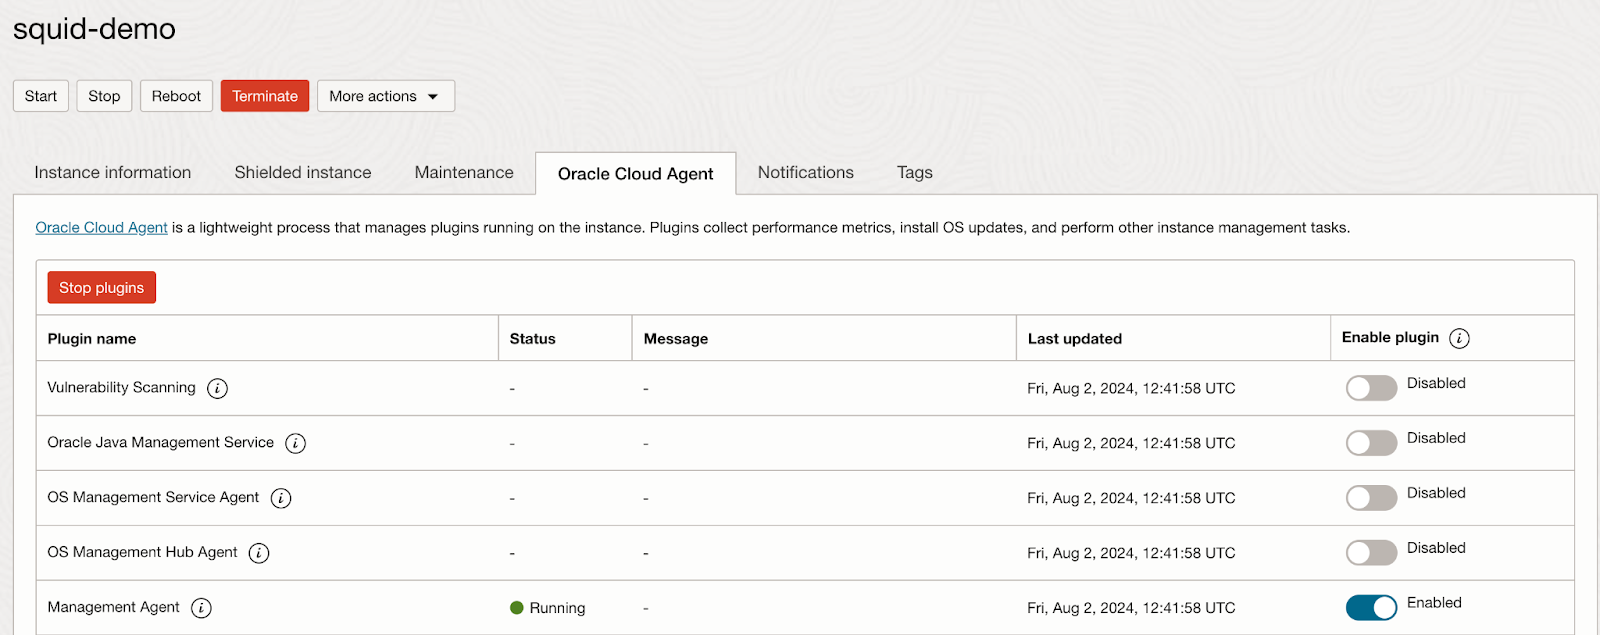Enable the Vulnerability Scanning plugin toggle

tap(1371, 388)
